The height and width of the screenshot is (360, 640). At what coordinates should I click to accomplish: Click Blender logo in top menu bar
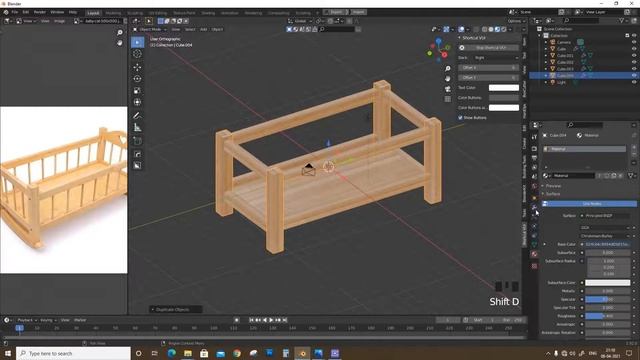pos(6,12)
